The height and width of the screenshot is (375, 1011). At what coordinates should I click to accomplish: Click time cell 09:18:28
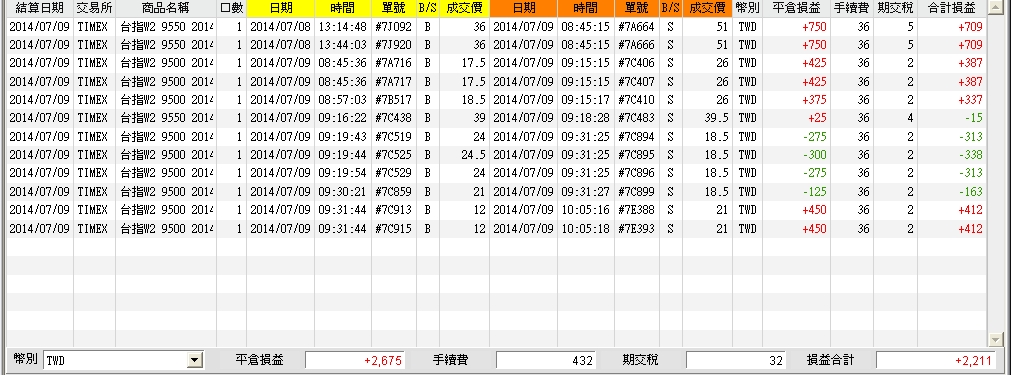[x=585, y=118]
